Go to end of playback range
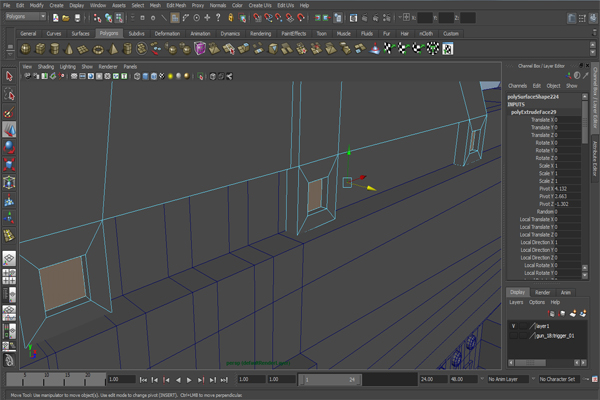Screen dimensions: 600x400 [224, 380]
